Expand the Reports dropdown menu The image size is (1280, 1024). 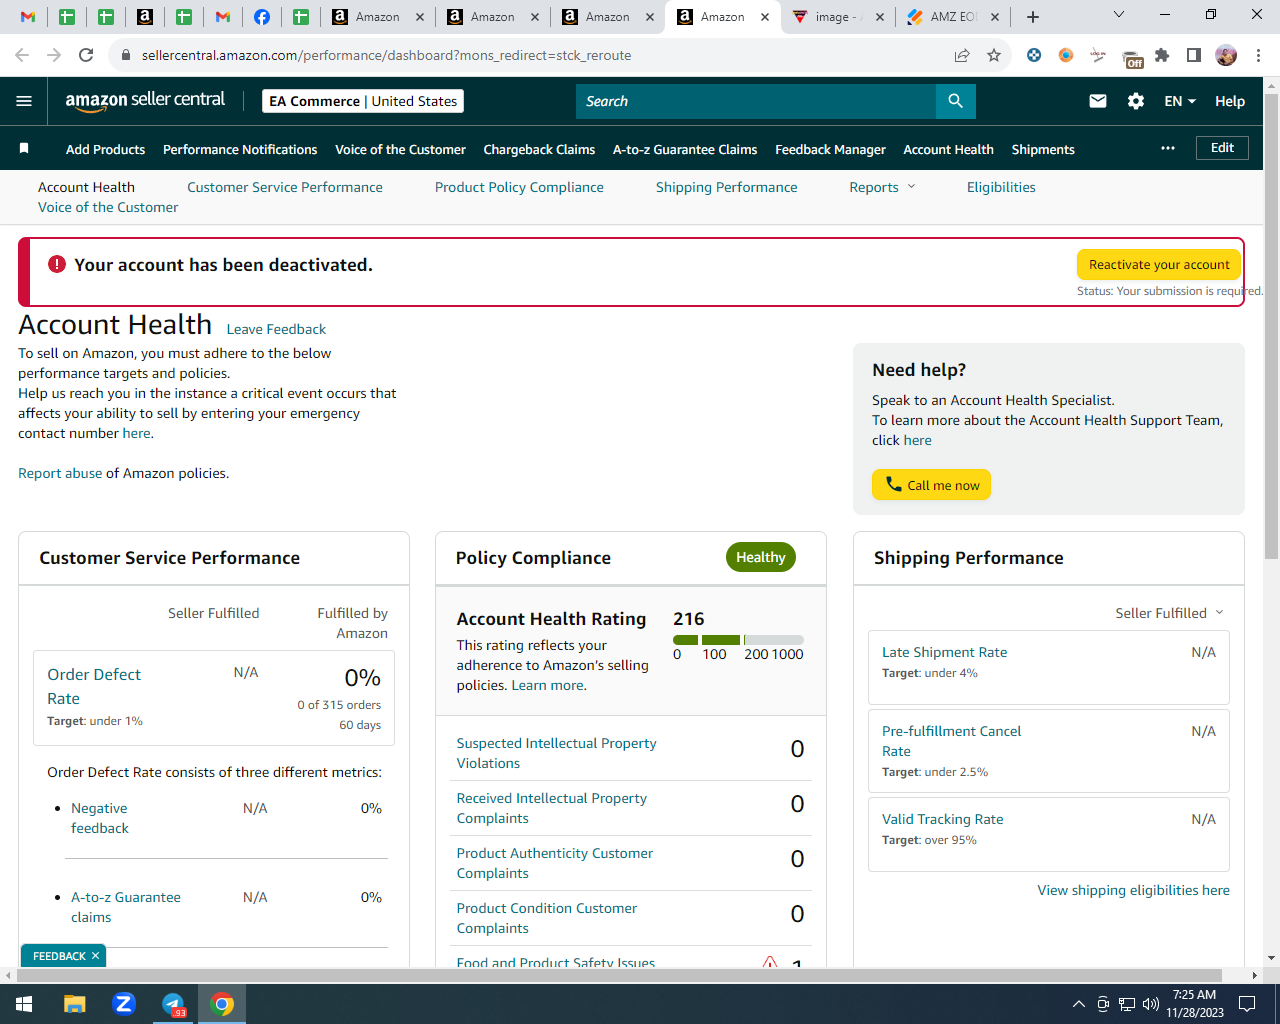point(882,187)
